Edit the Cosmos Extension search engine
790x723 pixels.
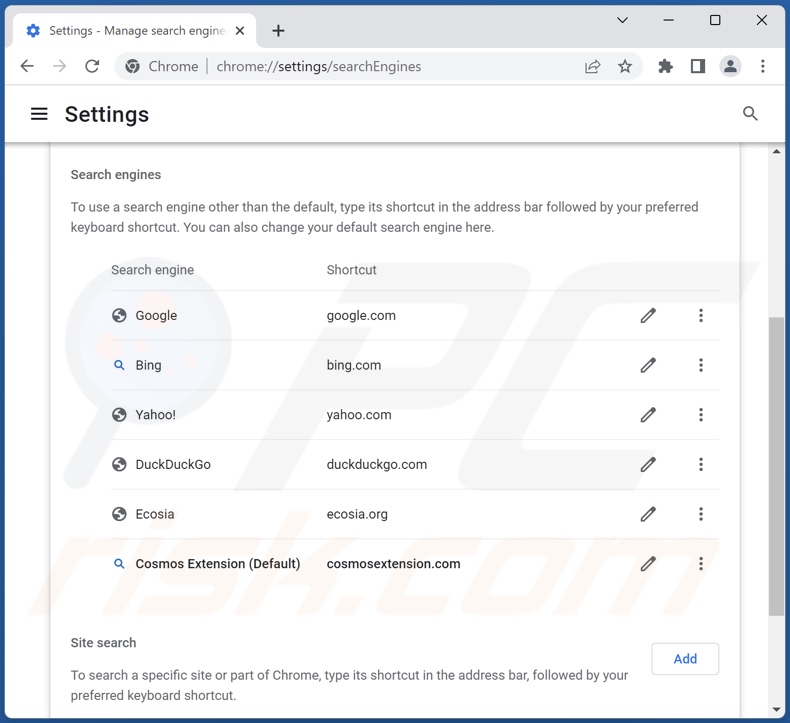click(648, 564)
